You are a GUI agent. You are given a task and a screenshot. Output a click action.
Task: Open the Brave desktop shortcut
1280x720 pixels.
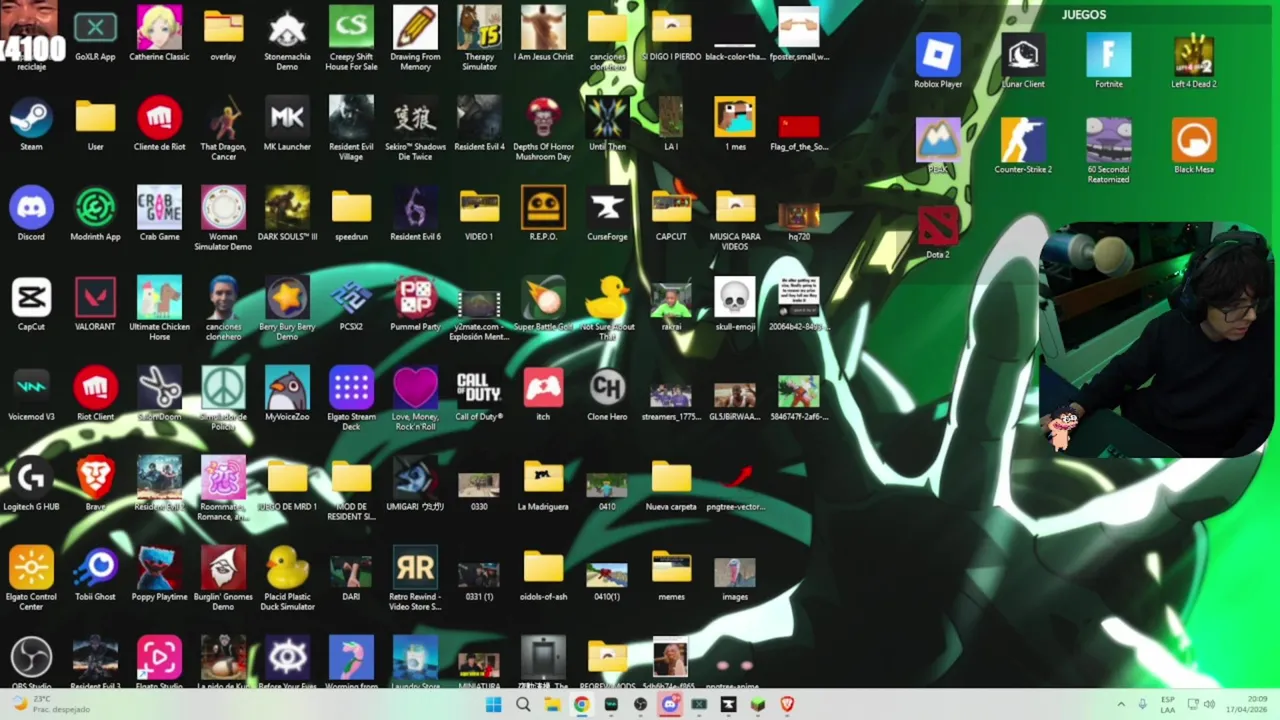pos(95,485)
